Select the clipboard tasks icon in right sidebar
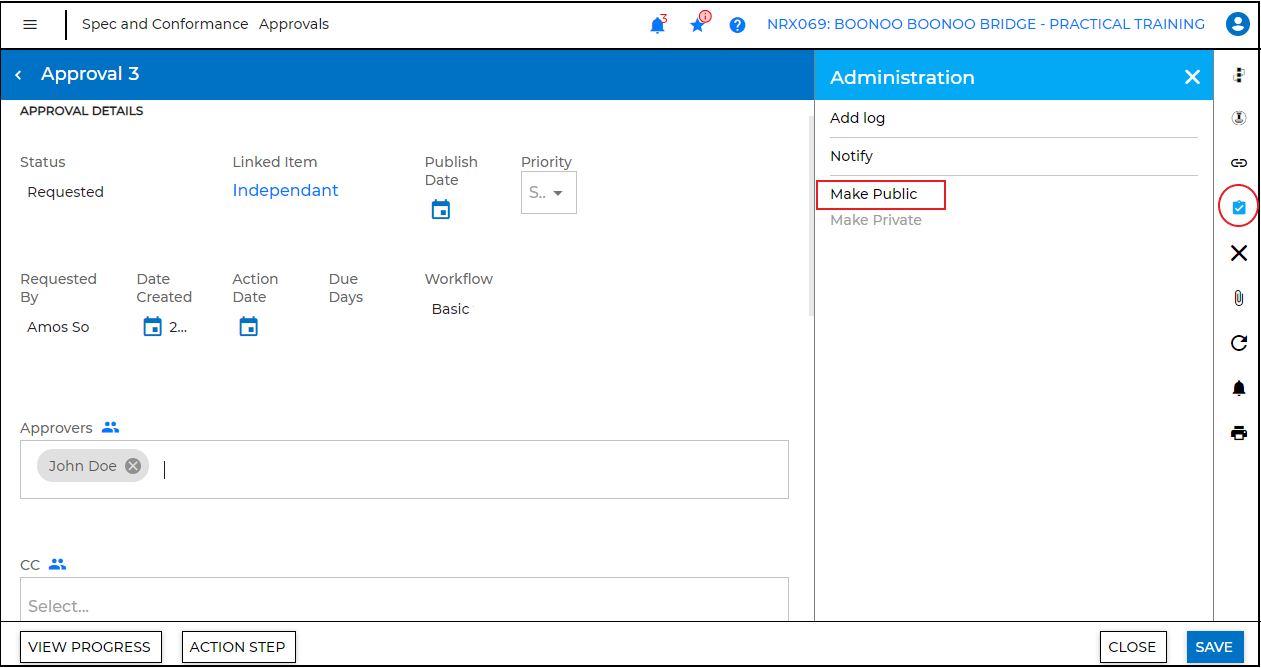This screenshot has width=1261, height=668. (x=1238, y=206)
